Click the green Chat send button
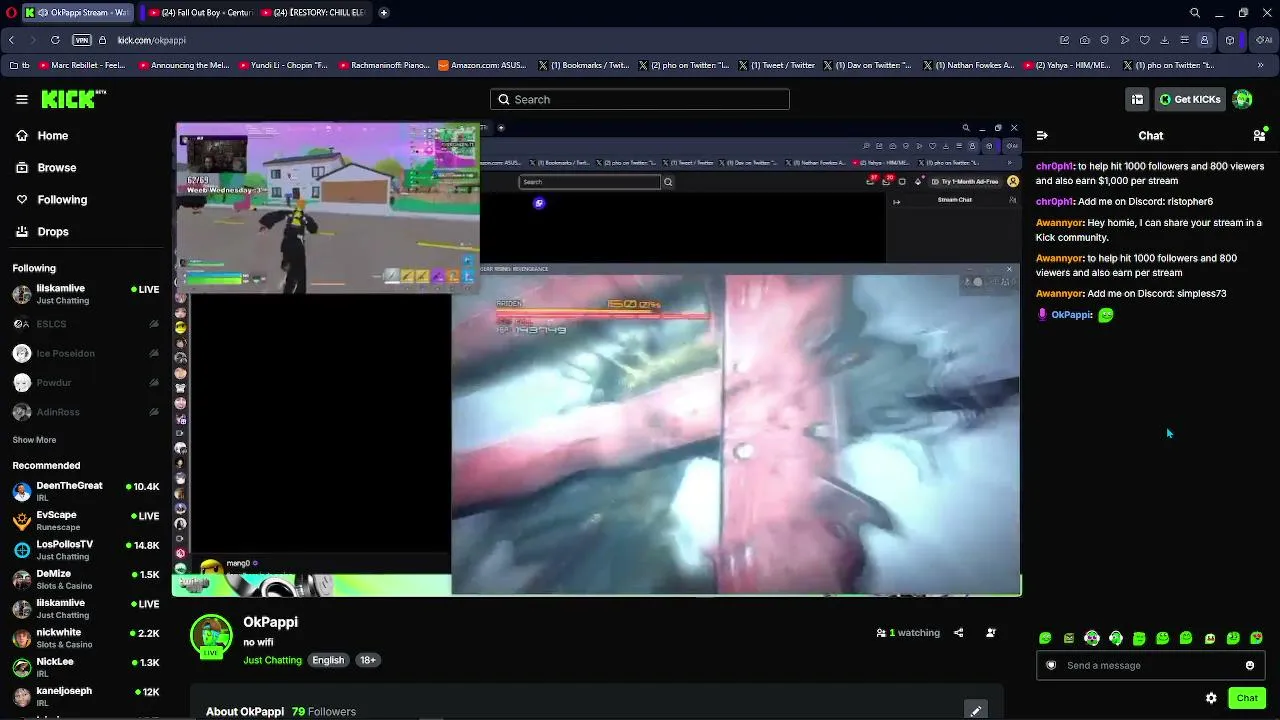 click(1247, 698)
